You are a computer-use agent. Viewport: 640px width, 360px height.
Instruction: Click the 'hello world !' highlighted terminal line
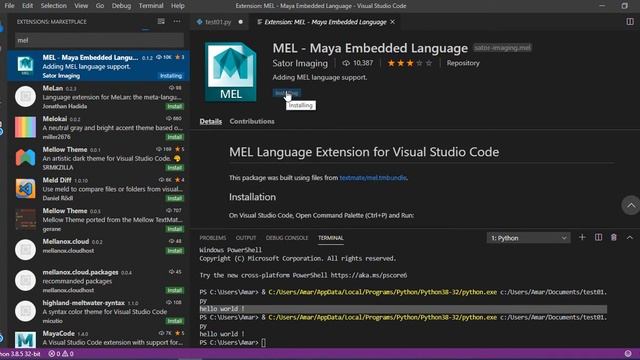tap(403, 309)
